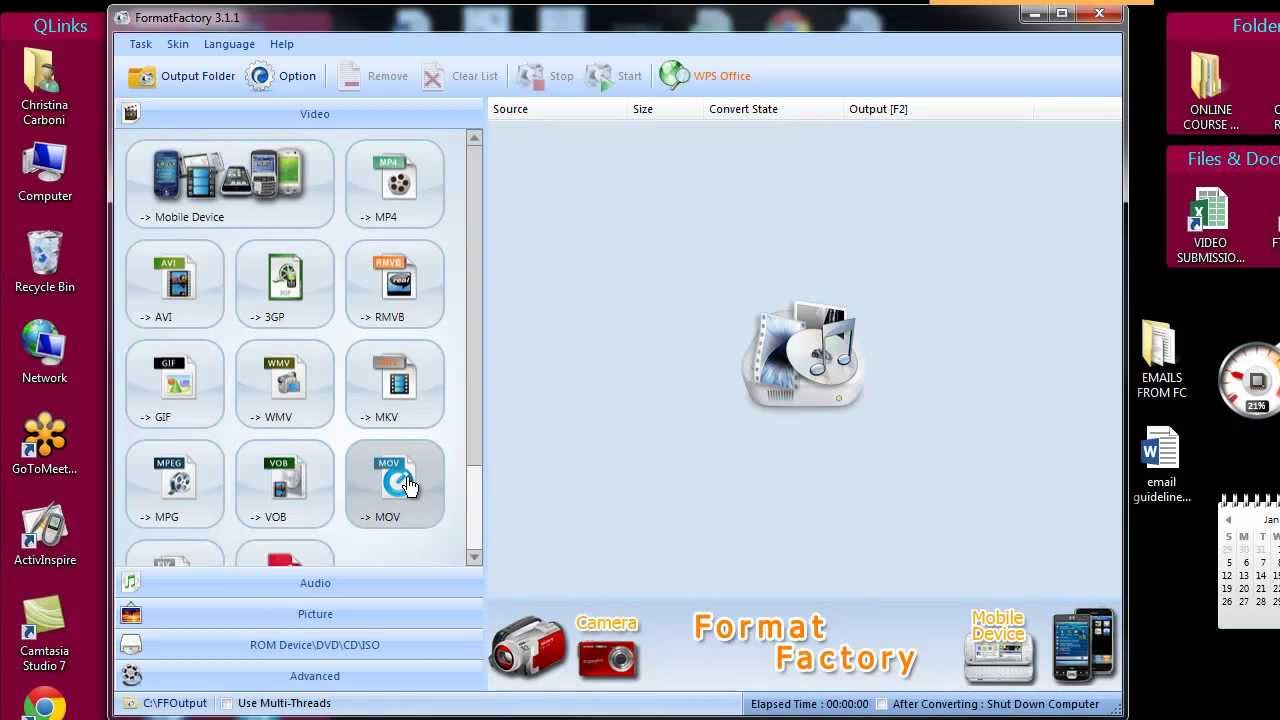Click the scroll up arrow in format list
The image size is (1280, 720).
click(474, 138)
